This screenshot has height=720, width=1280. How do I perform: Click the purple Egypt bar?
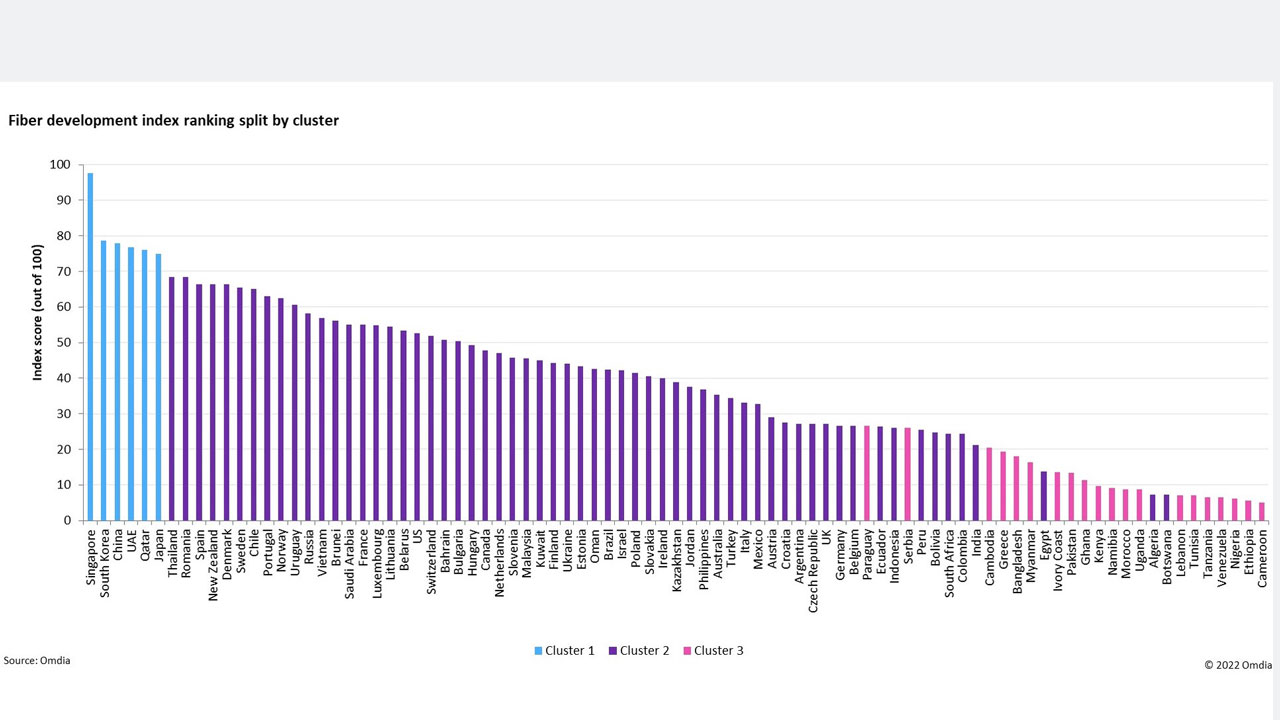[x=1043, y=496]
